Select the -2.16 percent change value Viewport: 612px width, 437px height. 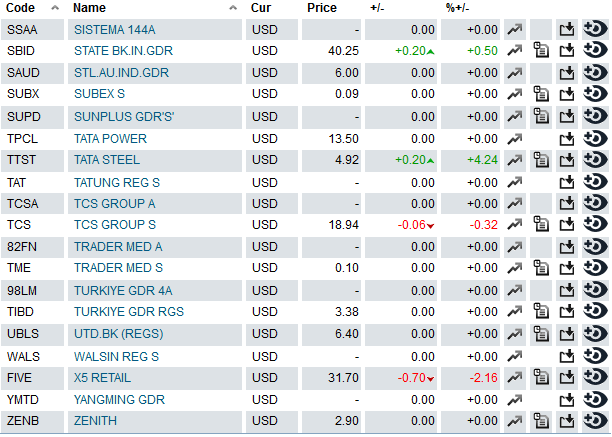click(484, 378)
